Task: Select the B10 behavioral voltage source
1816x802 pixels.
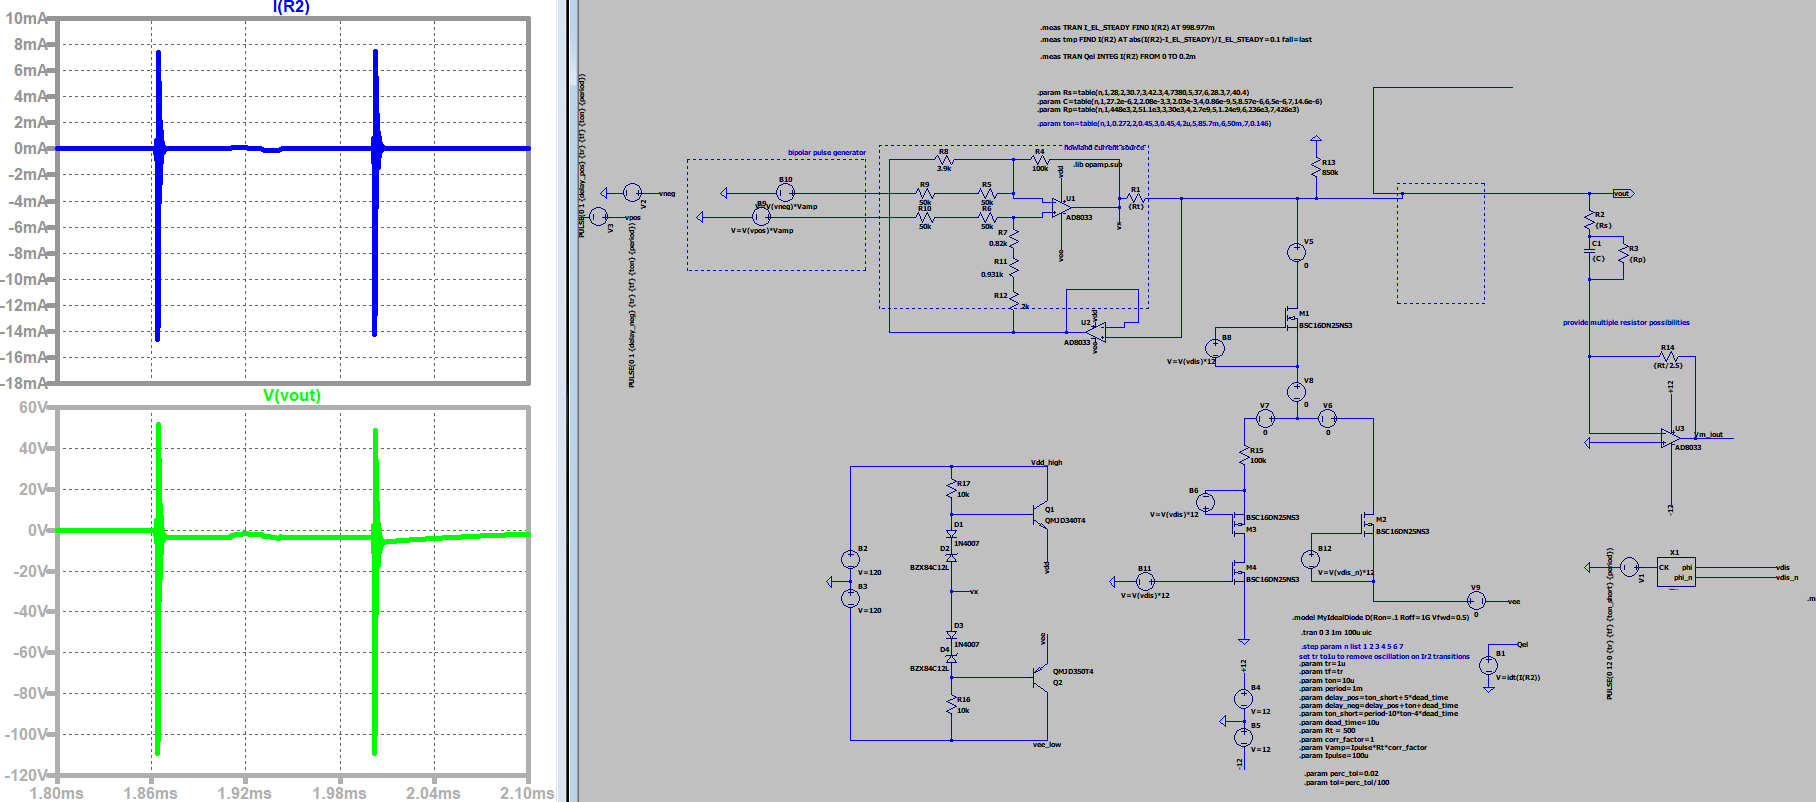Action: [786, 192]
